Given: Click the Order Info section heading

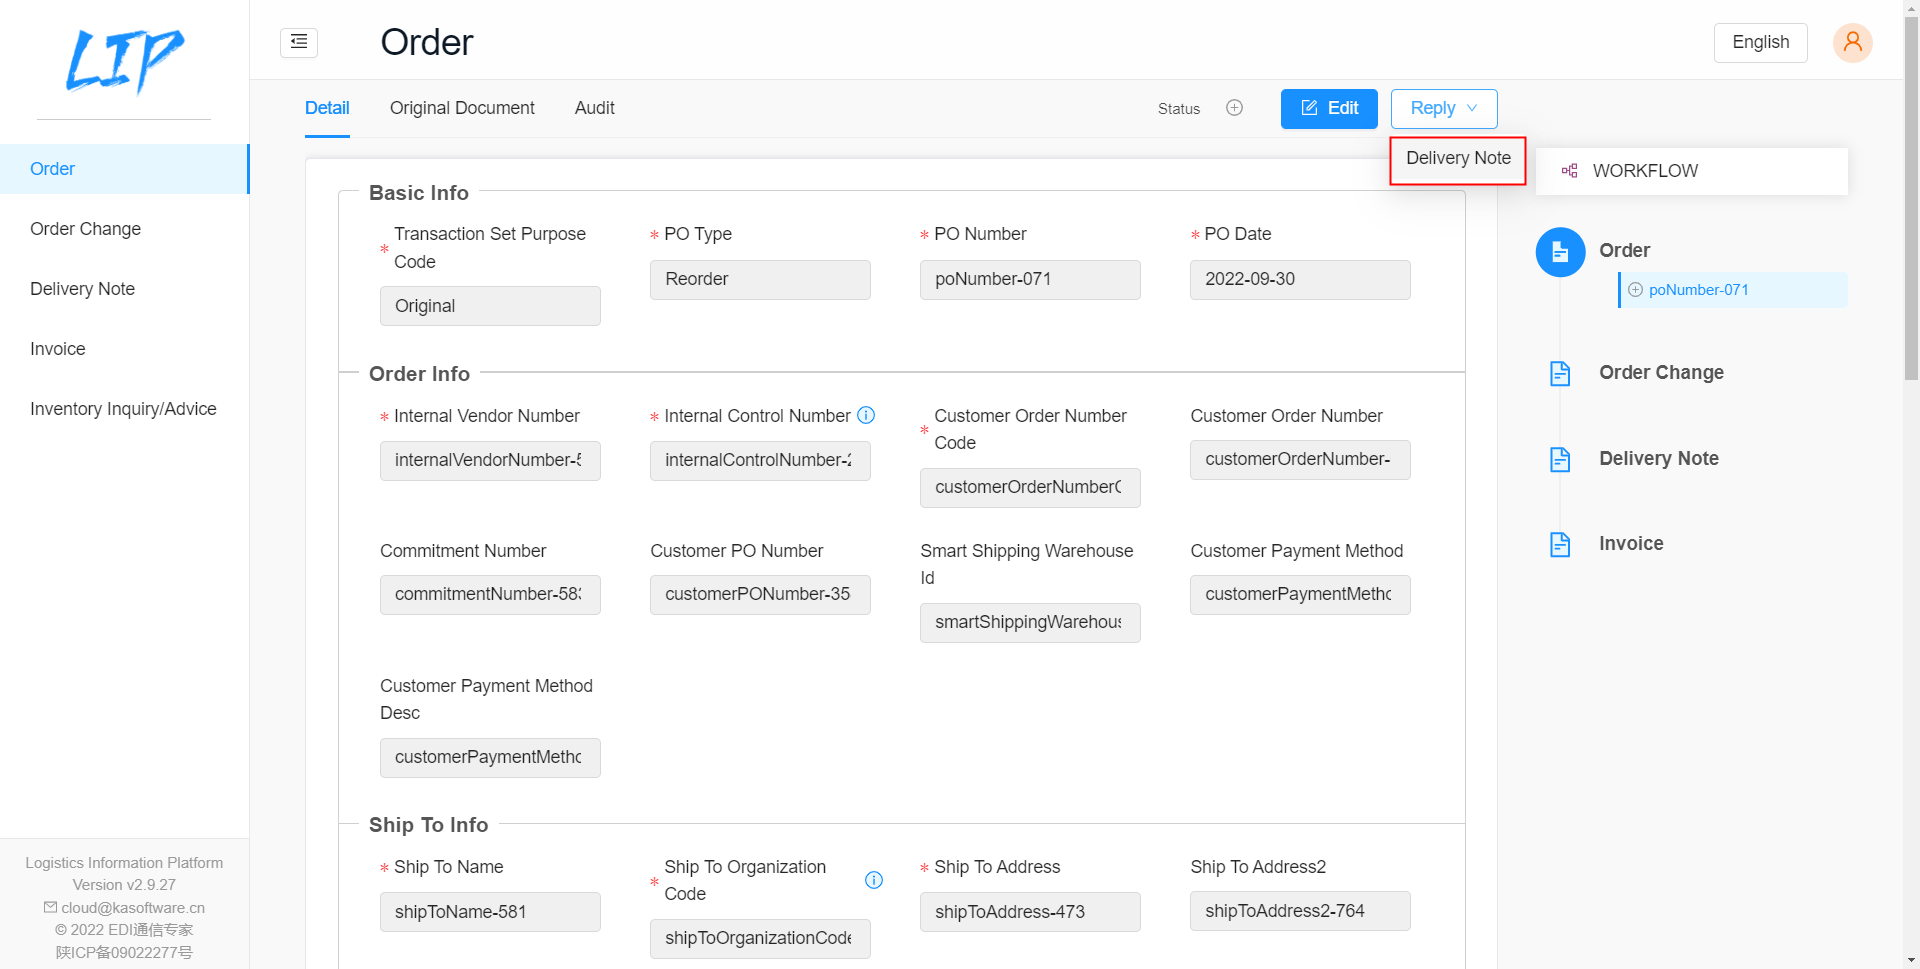Looking at the screenshot, I should (x=419, y=374).
